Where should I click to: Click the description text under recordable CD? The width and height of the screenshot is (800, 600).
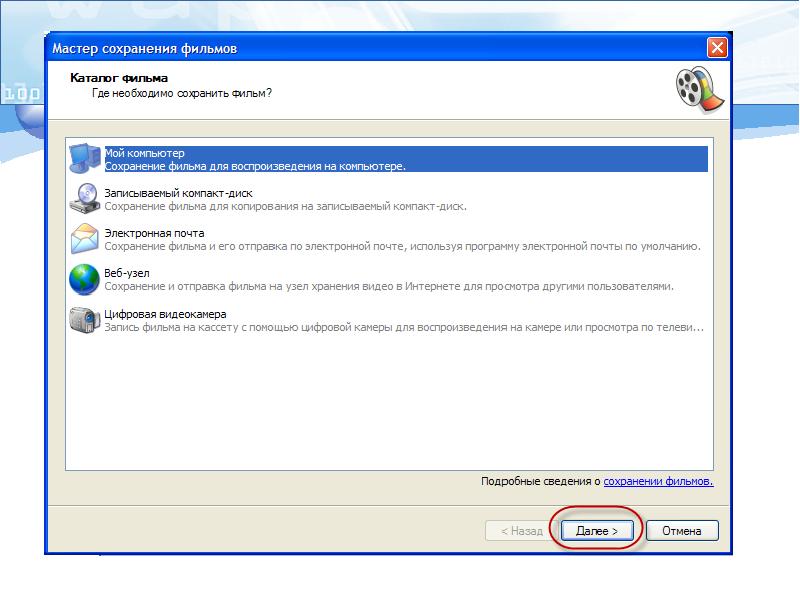pos(285,206)
